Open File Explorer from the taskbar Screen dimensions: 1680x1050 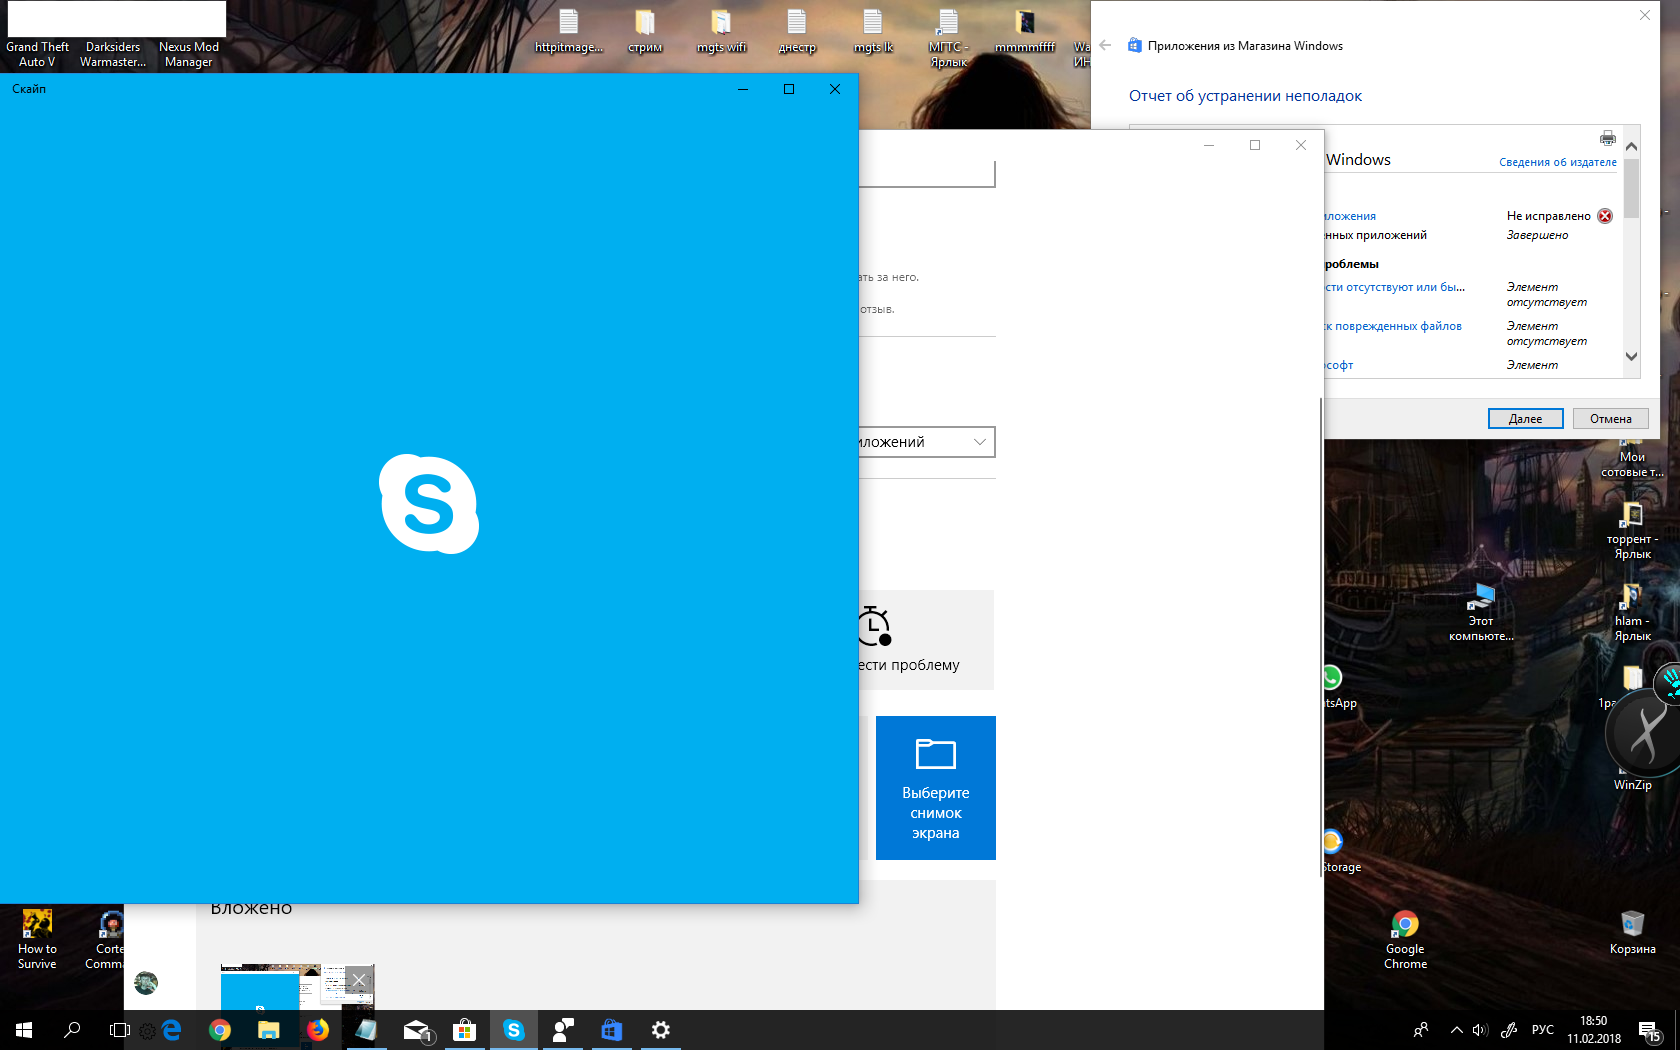(x=269, y=1030)
